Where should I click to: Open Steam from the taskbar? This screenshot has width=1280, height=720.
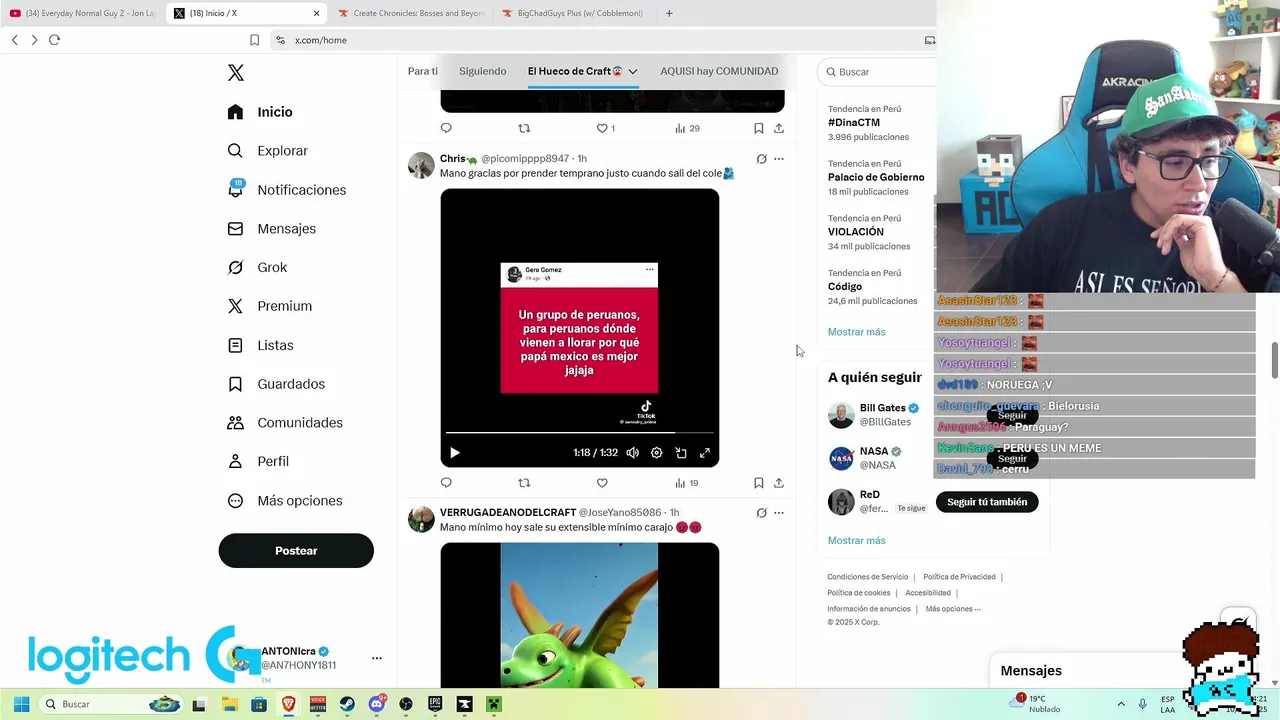pos(347,704)
